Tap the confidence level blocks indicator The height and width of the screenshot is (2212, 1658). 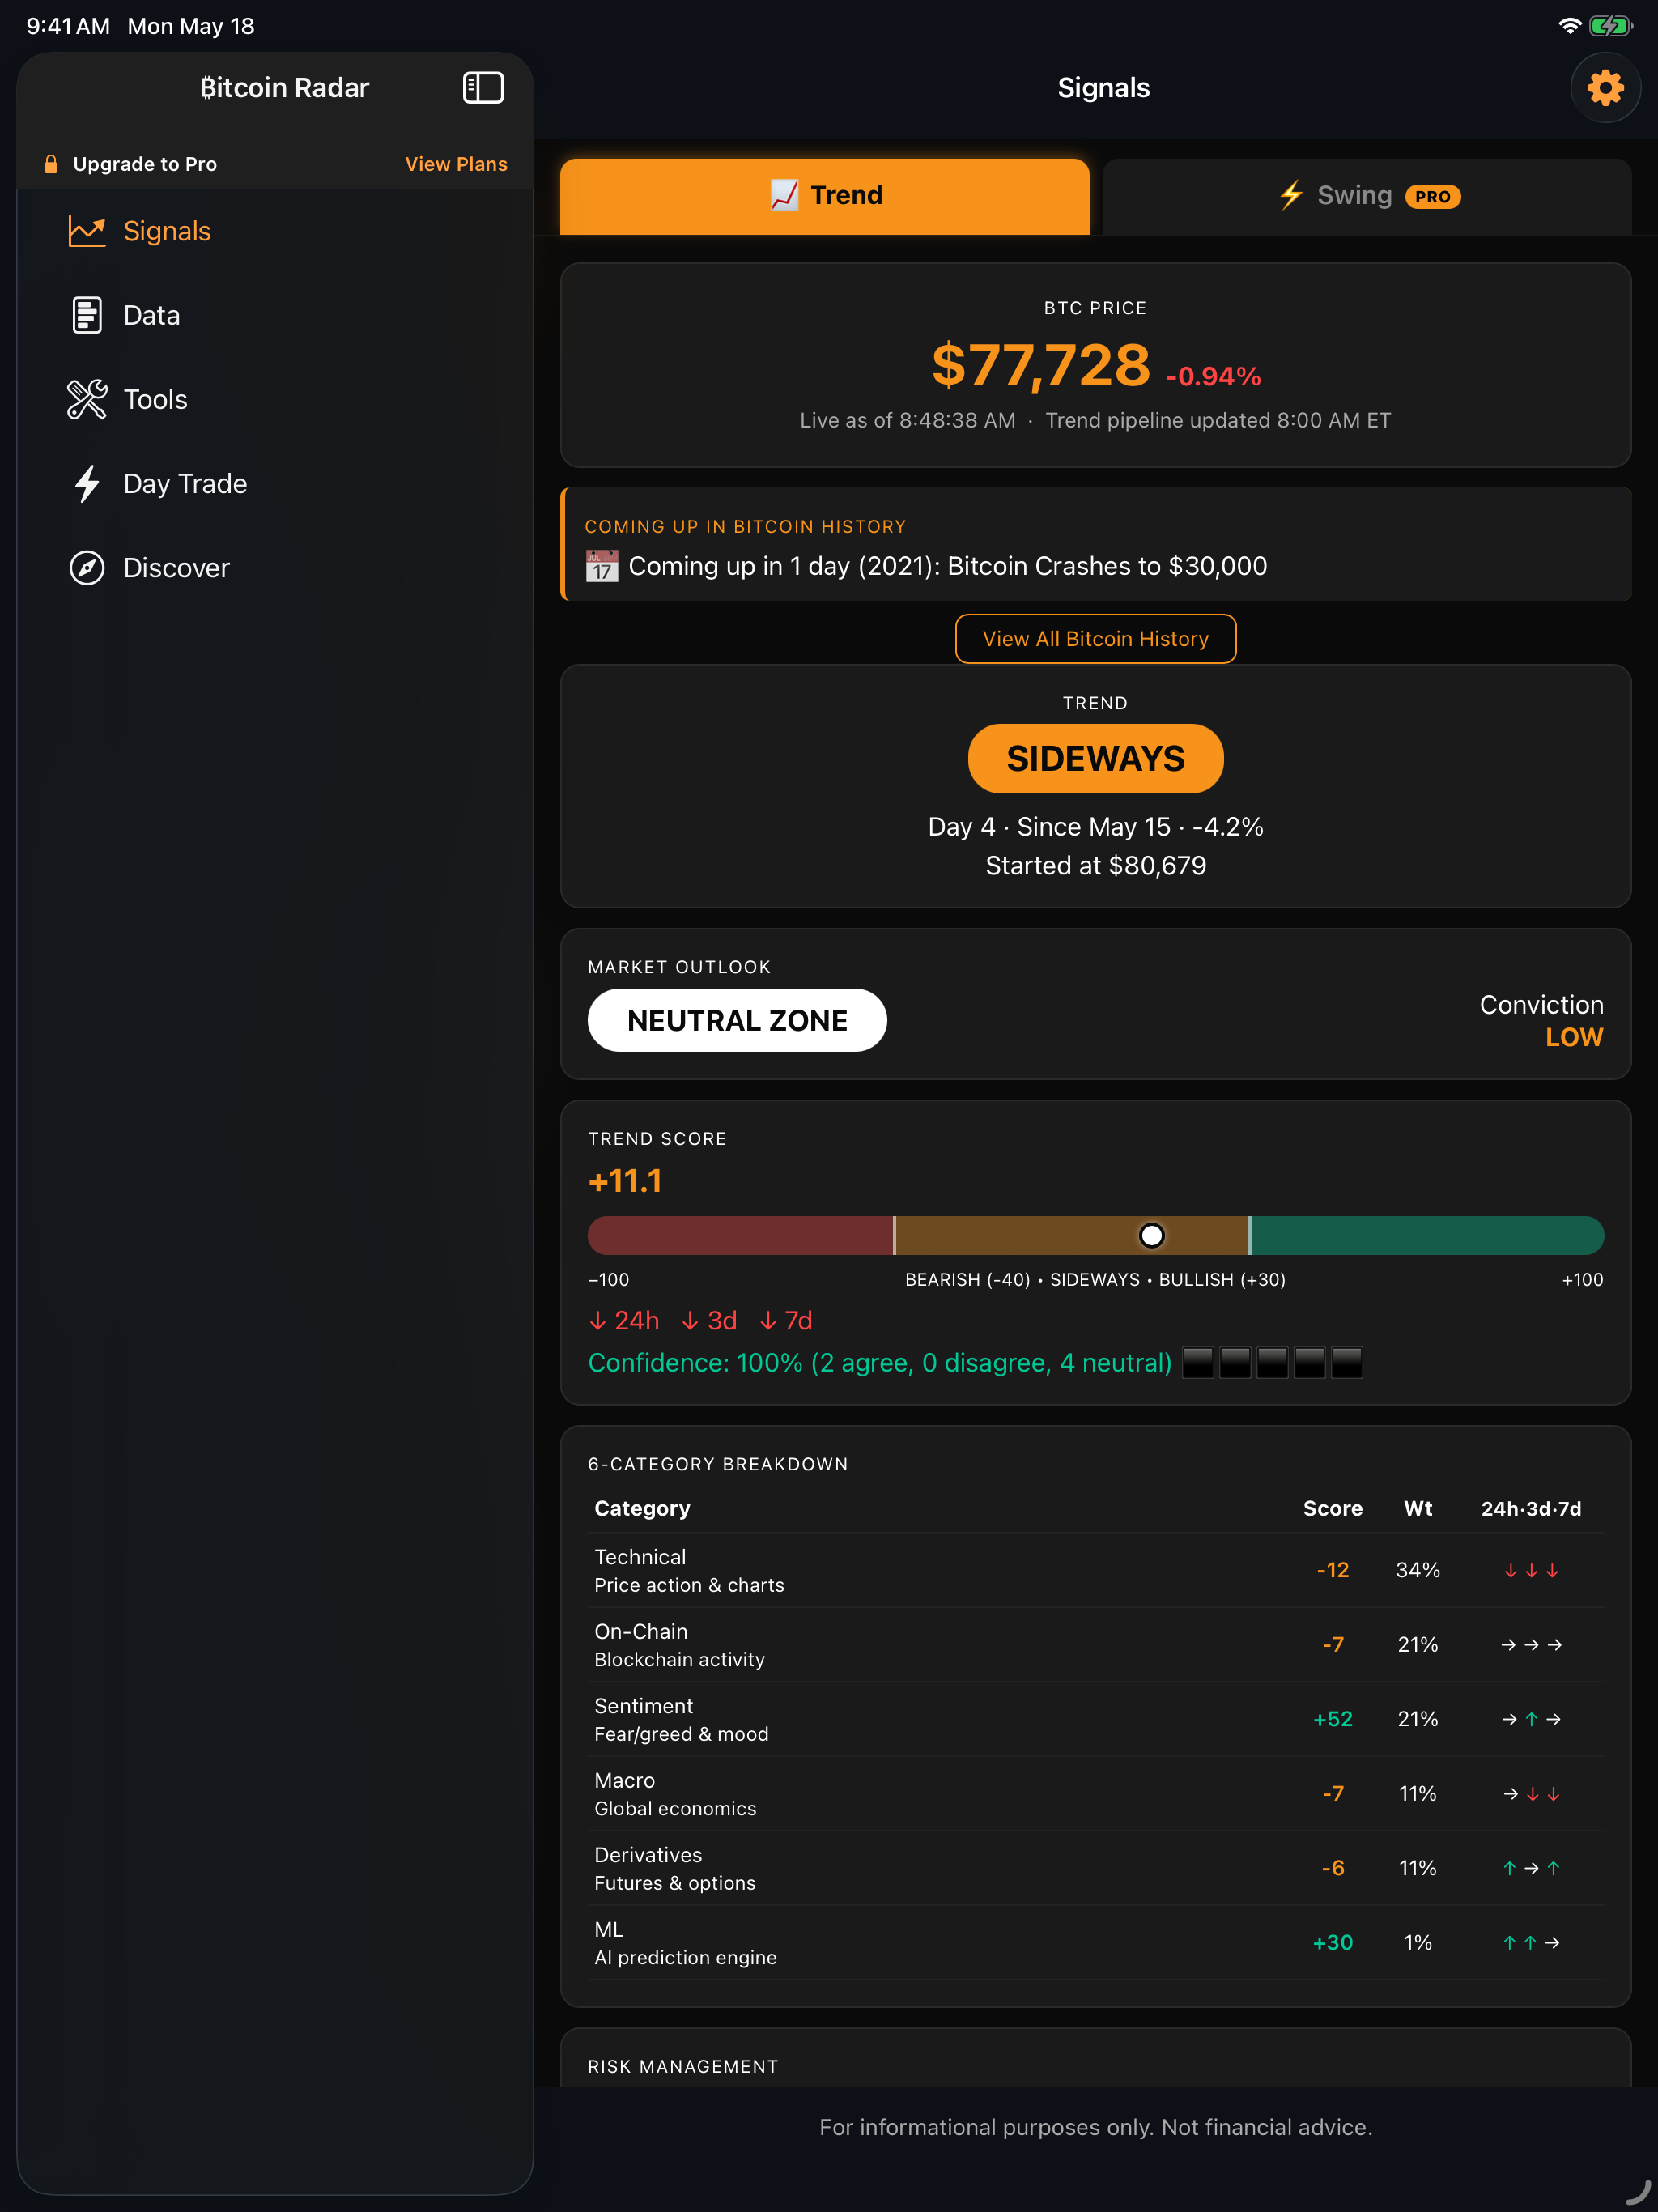(1272, 1363)
